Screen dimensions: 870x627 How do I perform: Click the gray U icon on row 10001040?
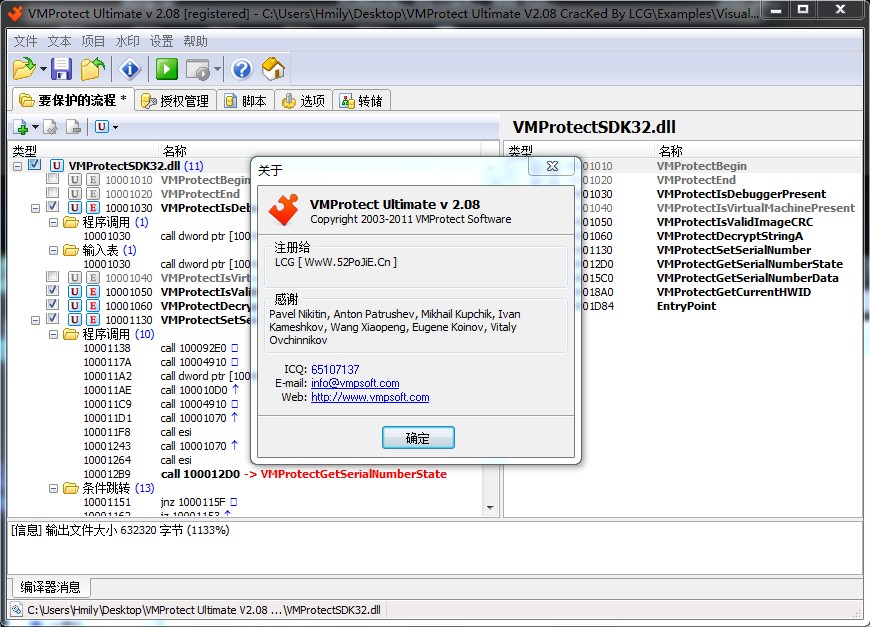point(75,277)
